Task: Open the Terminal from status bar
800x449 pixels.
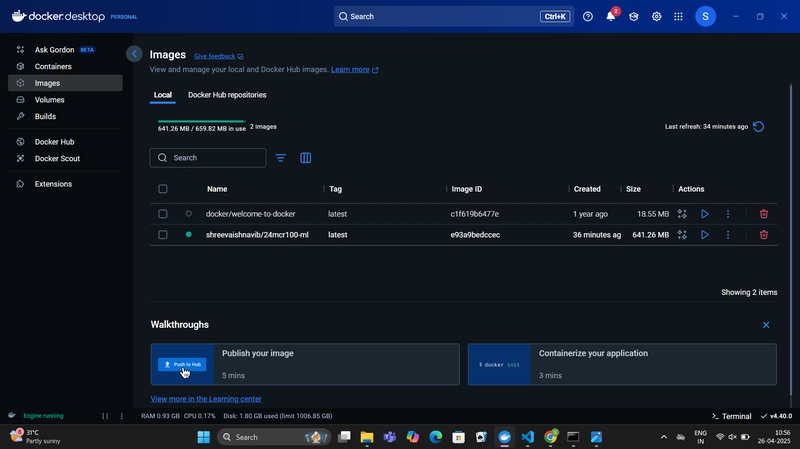Action: tap(731, 416)
